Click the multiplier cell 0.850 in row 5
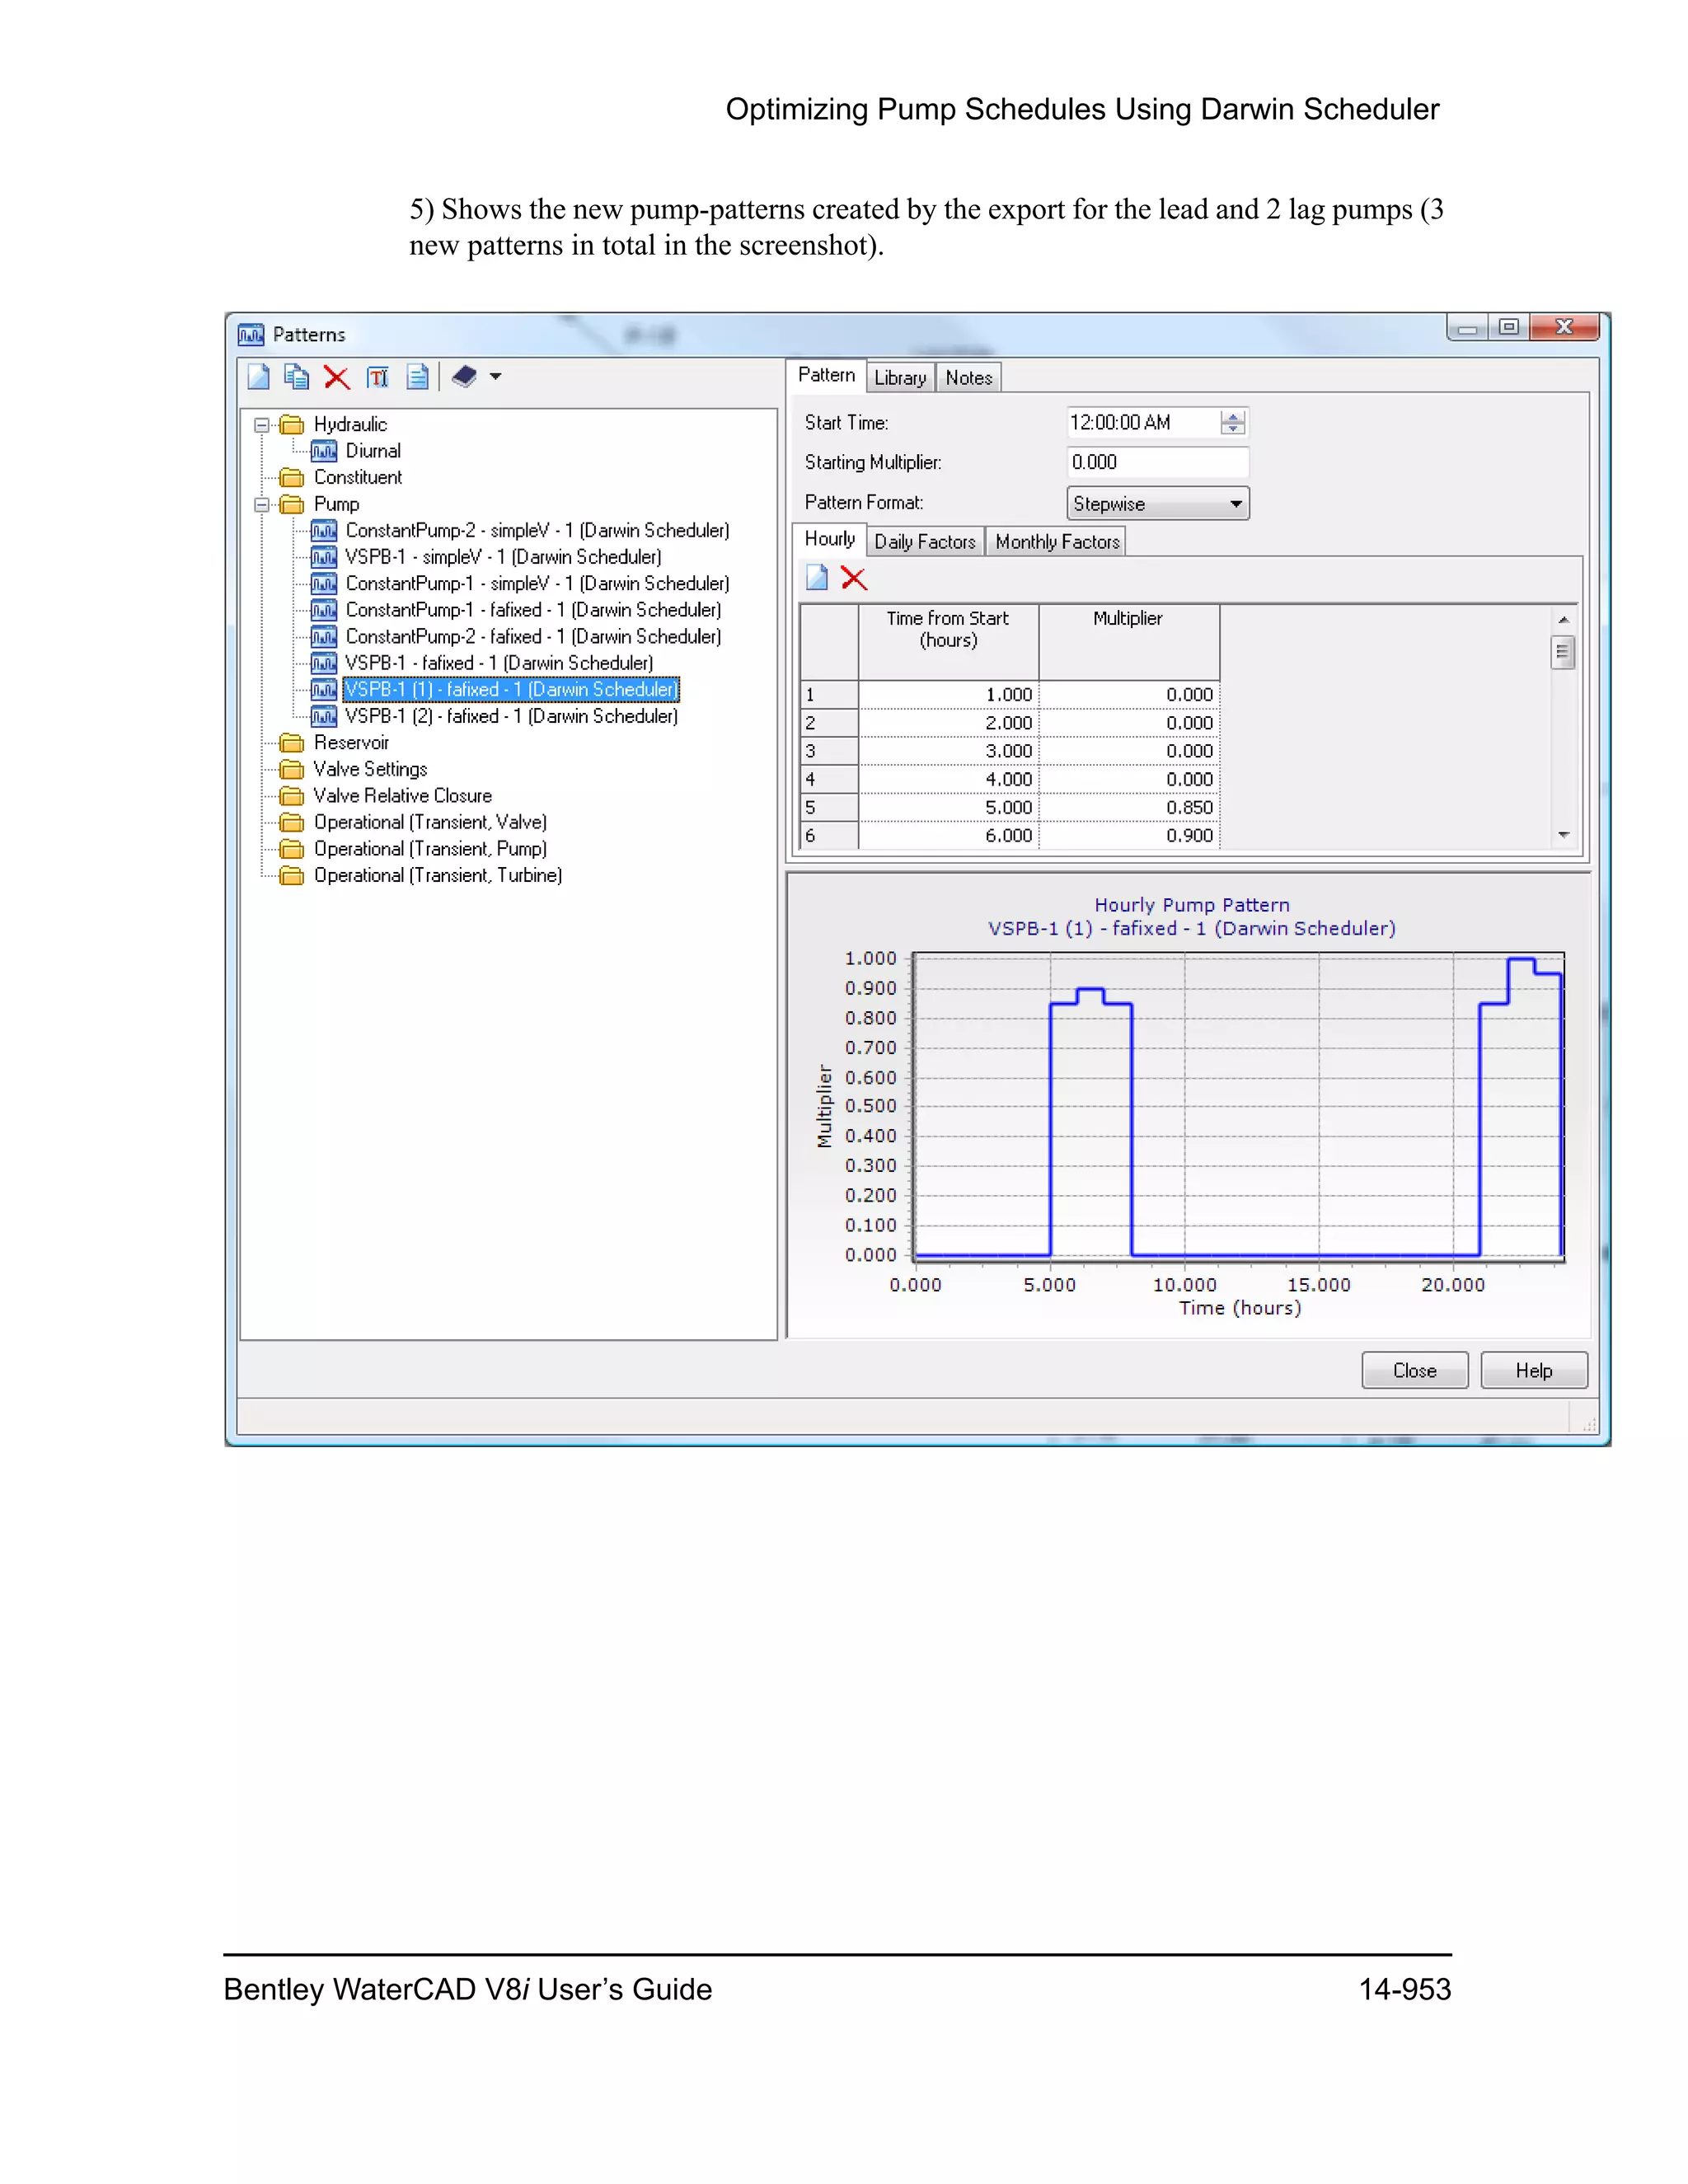This screenshot has width=1688, height=2184. point(1129,808)
